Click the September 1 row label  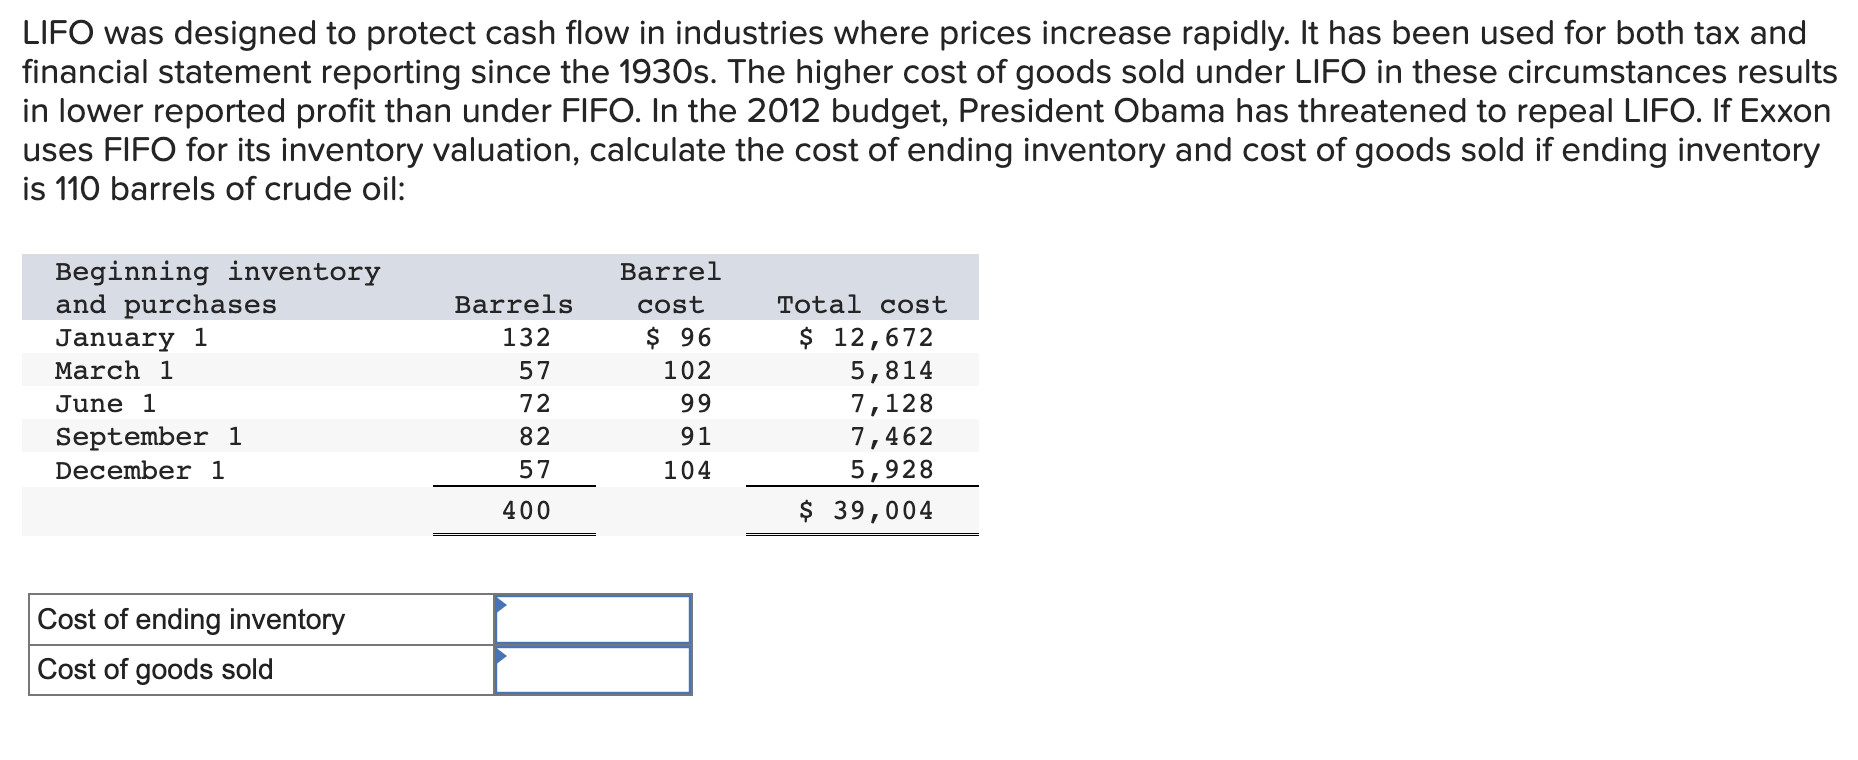[x=149, y=437]
